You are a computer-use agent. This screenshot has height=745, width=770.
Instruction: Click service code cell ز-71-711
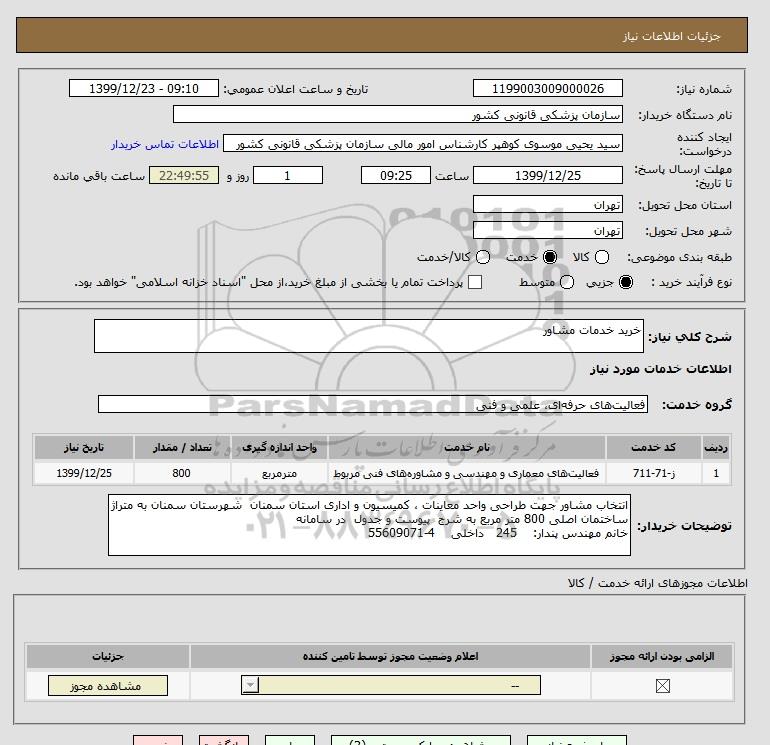coord(653,473)
